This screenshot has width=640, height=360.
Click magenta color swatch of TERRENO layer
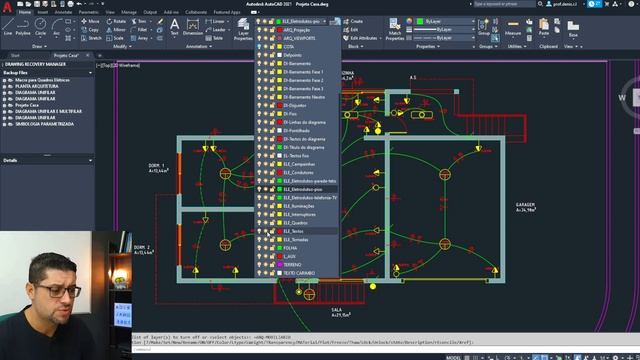pos(280,264)
